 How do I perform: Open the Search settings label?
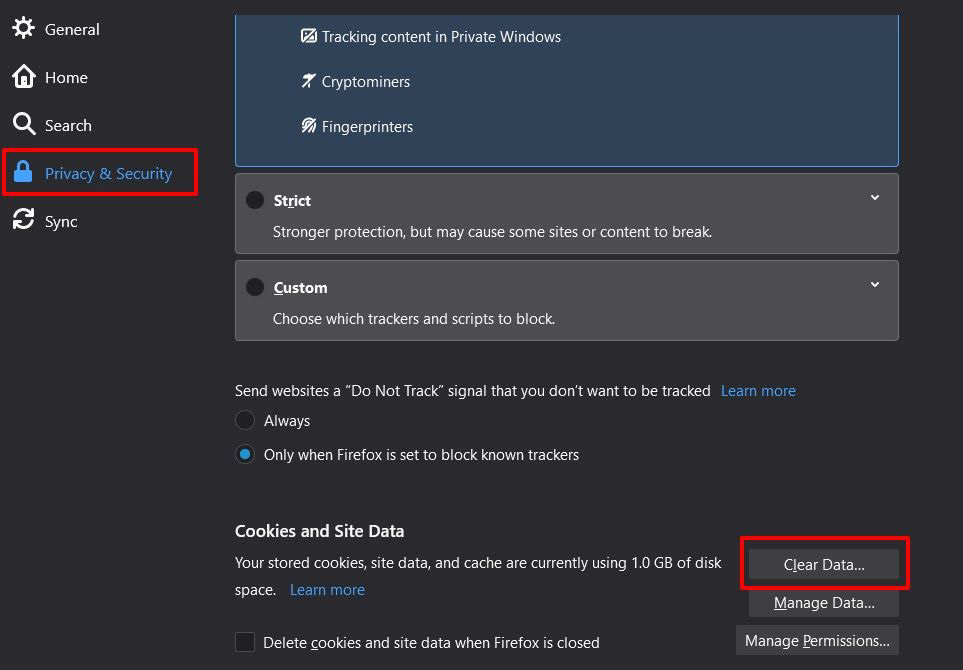[68, 125]
